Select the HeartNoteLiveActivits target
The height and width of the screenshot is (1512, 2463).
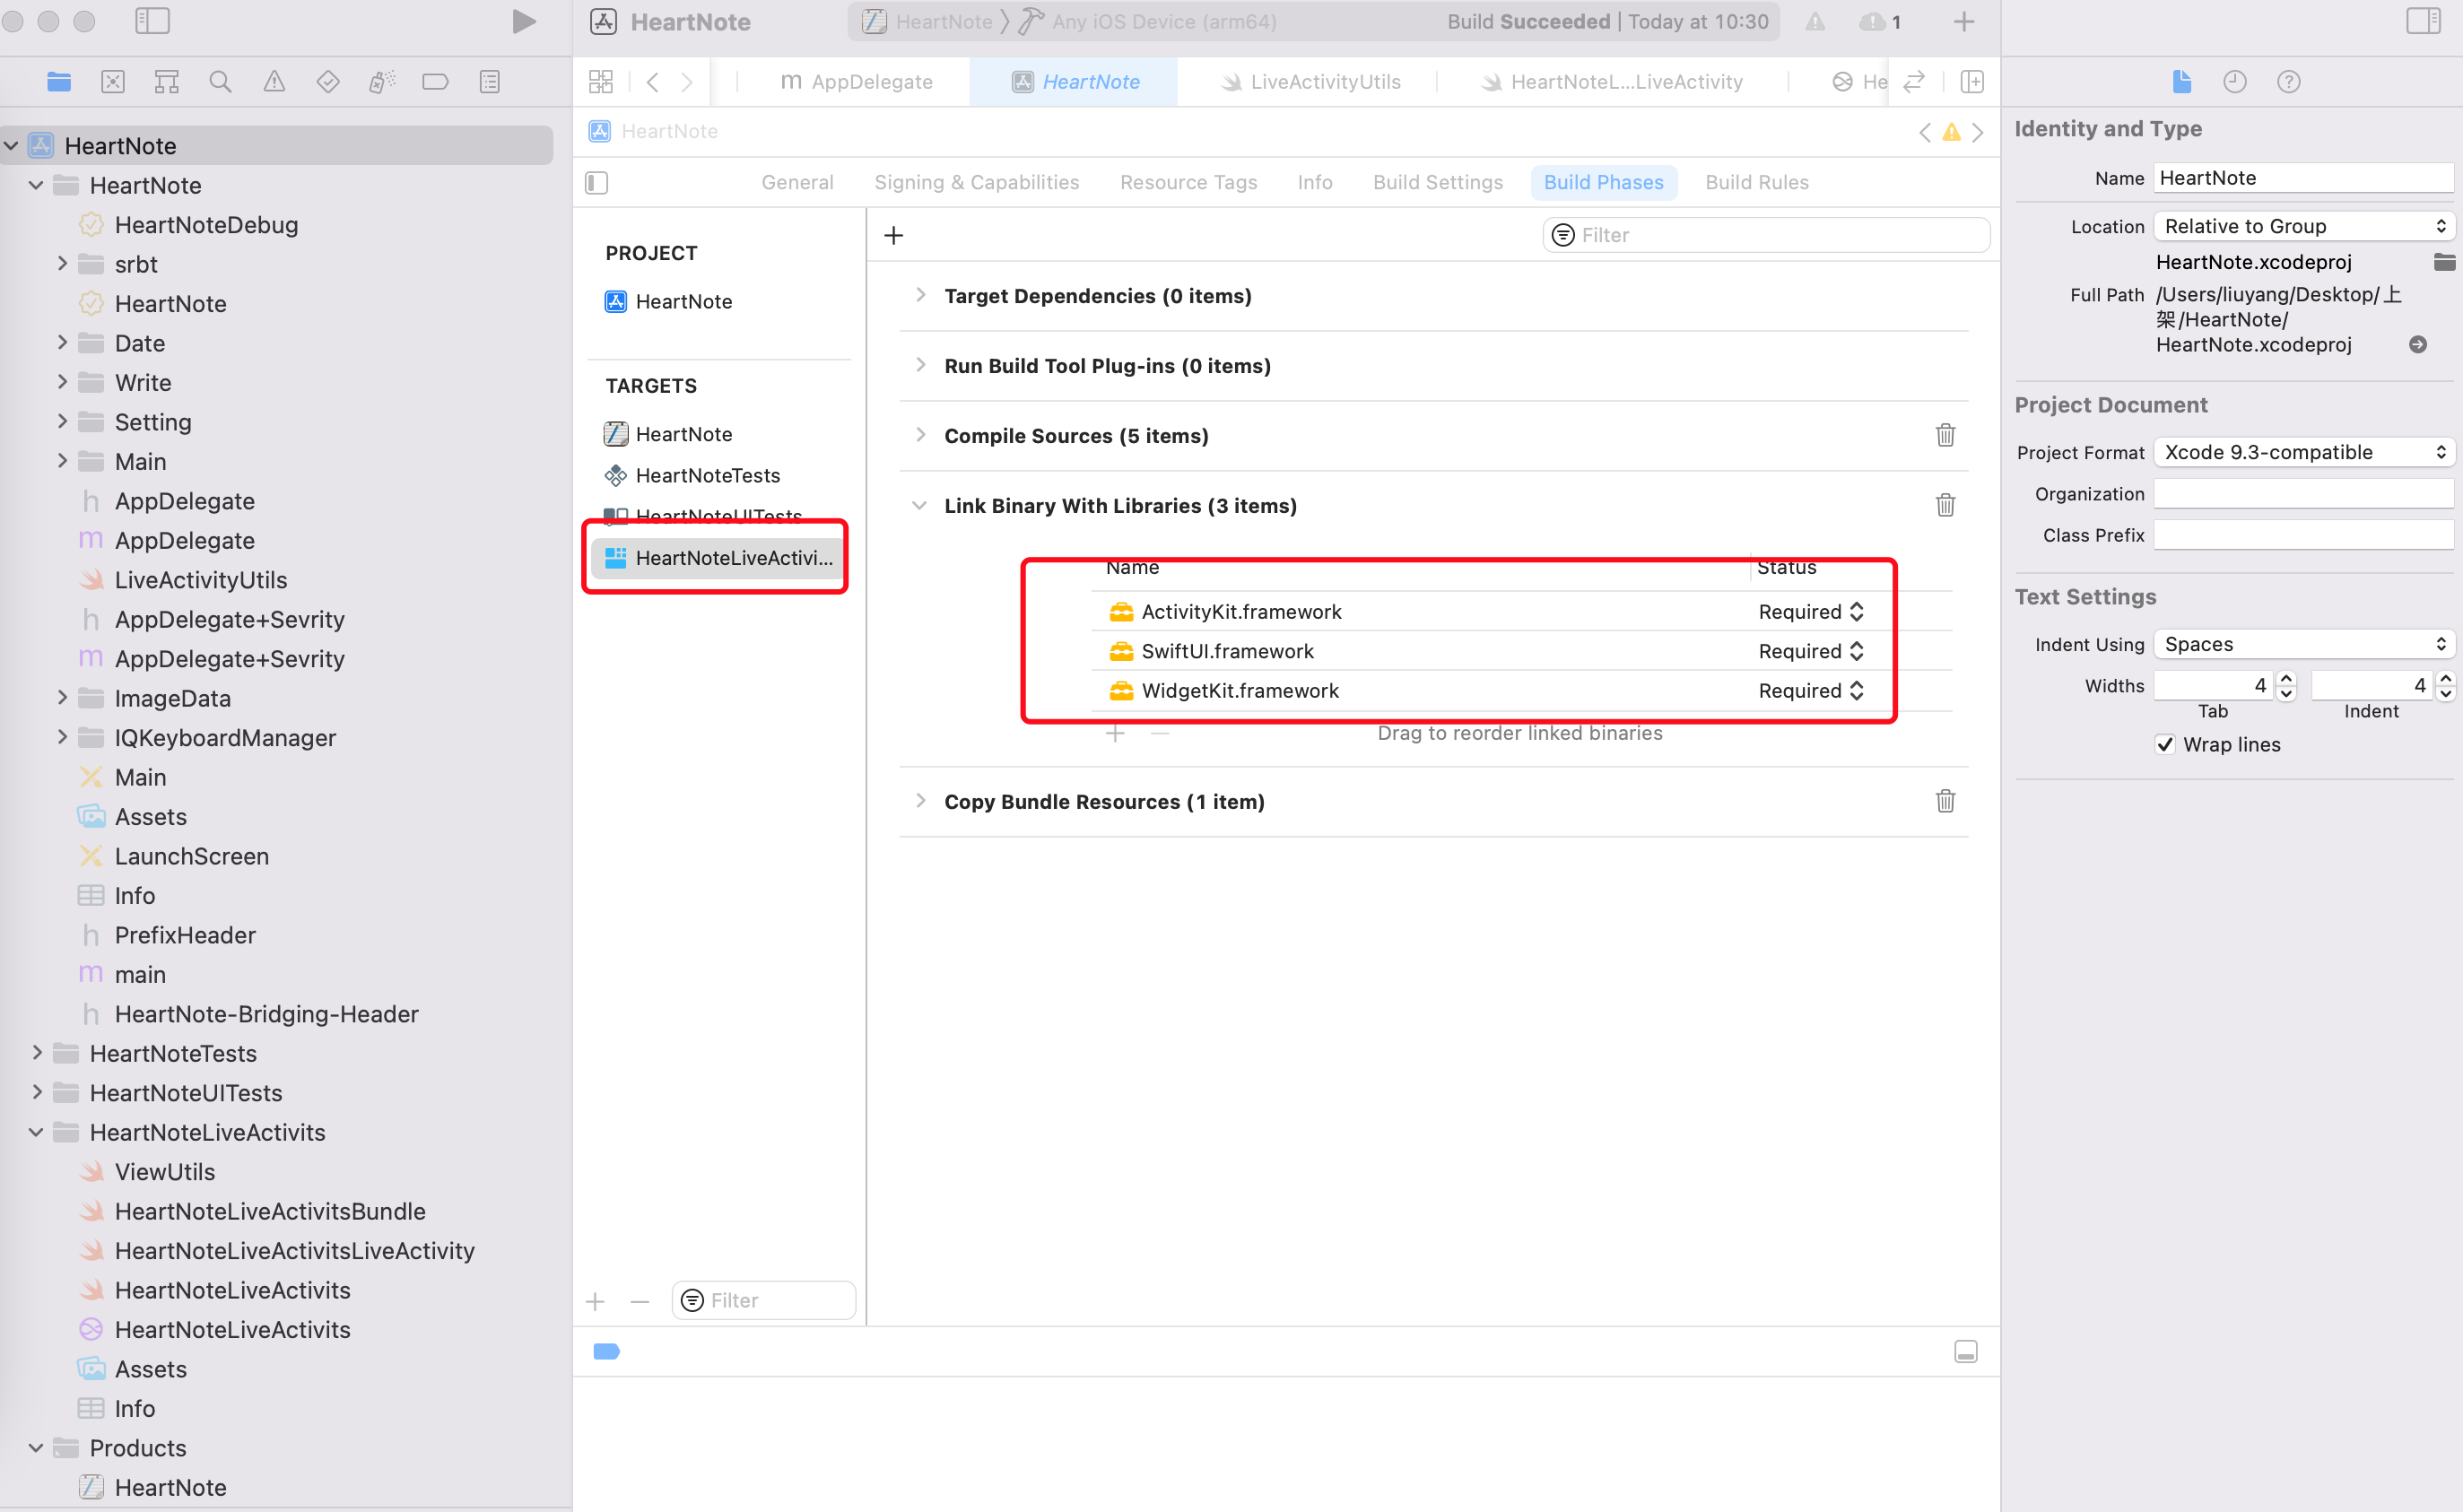point(718,557)
